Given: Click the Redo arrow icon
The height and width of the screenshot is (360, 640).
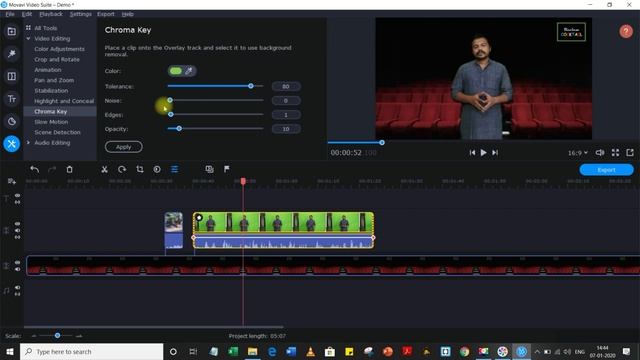Looking at the screenshot, I should pyautogui.click(x=52, y=169).
